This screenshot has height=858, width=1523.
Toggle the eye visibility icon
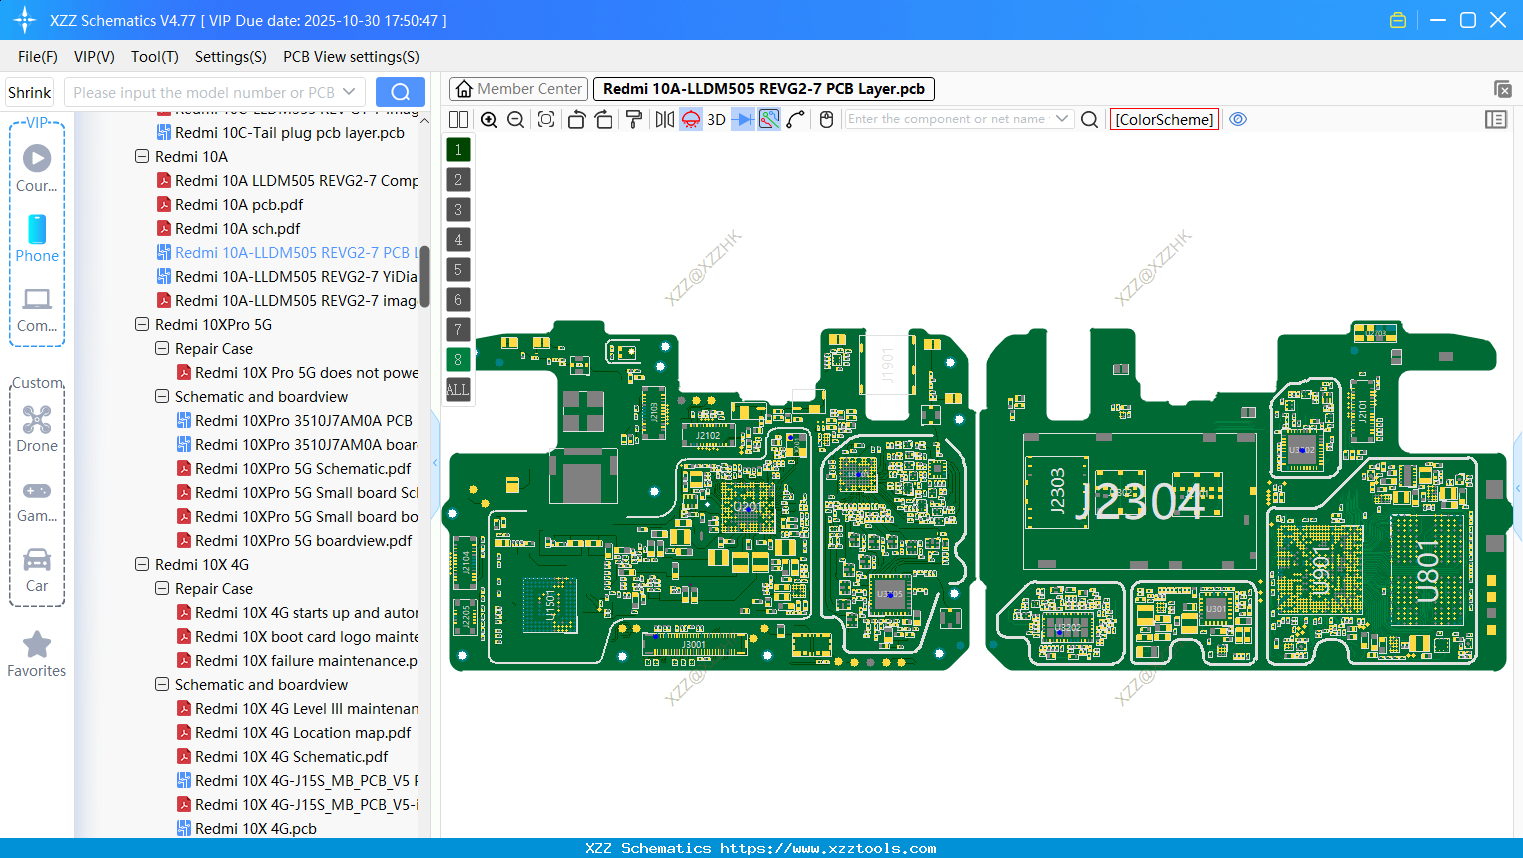click(1238, 119)
